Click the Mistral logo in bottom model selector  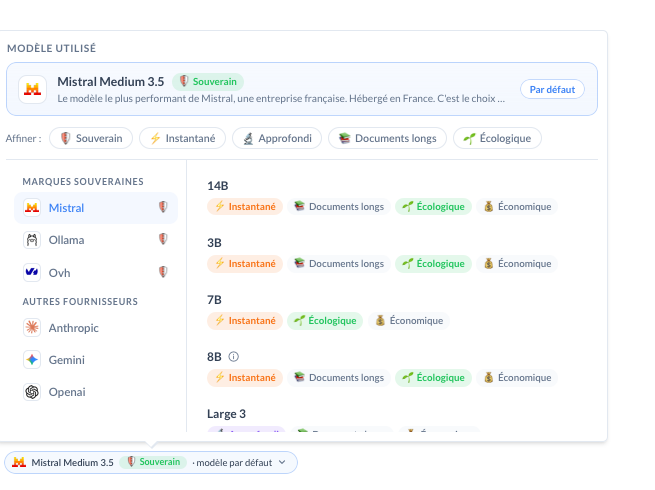click(x=19, y=462)
